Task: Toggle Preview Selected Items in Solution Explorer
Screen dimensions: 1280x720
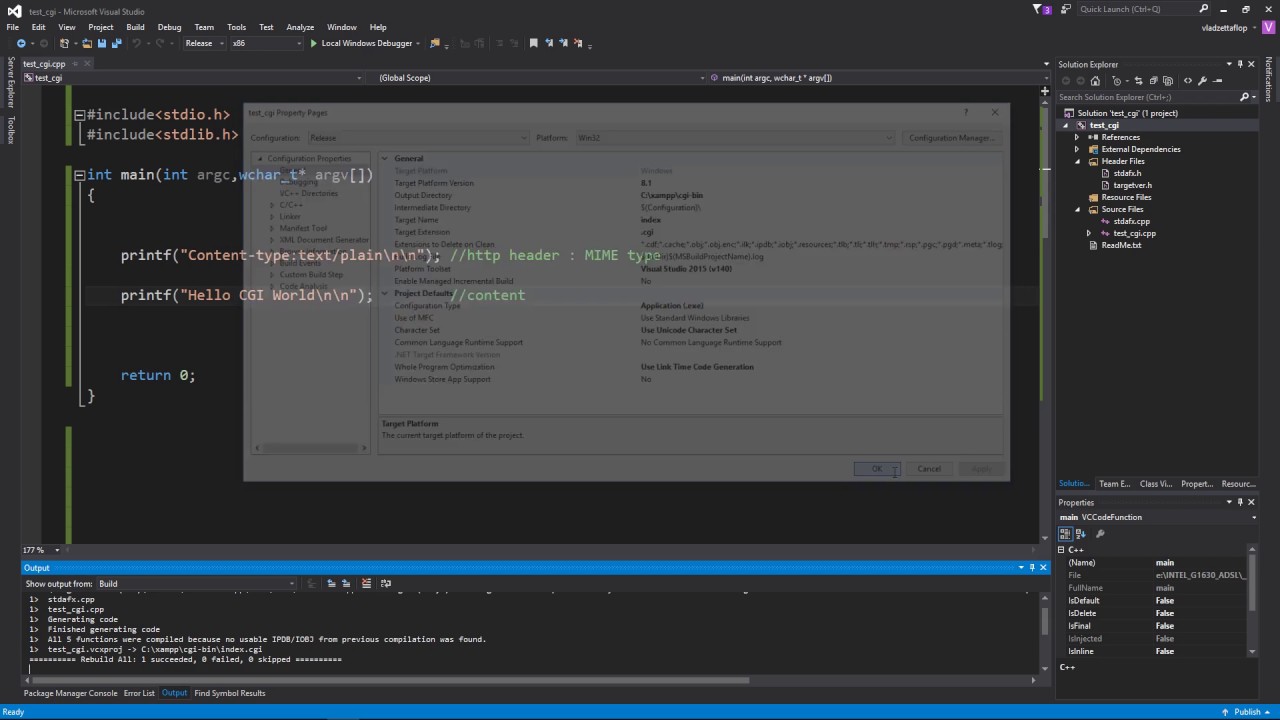Action: pos(1217,81)
